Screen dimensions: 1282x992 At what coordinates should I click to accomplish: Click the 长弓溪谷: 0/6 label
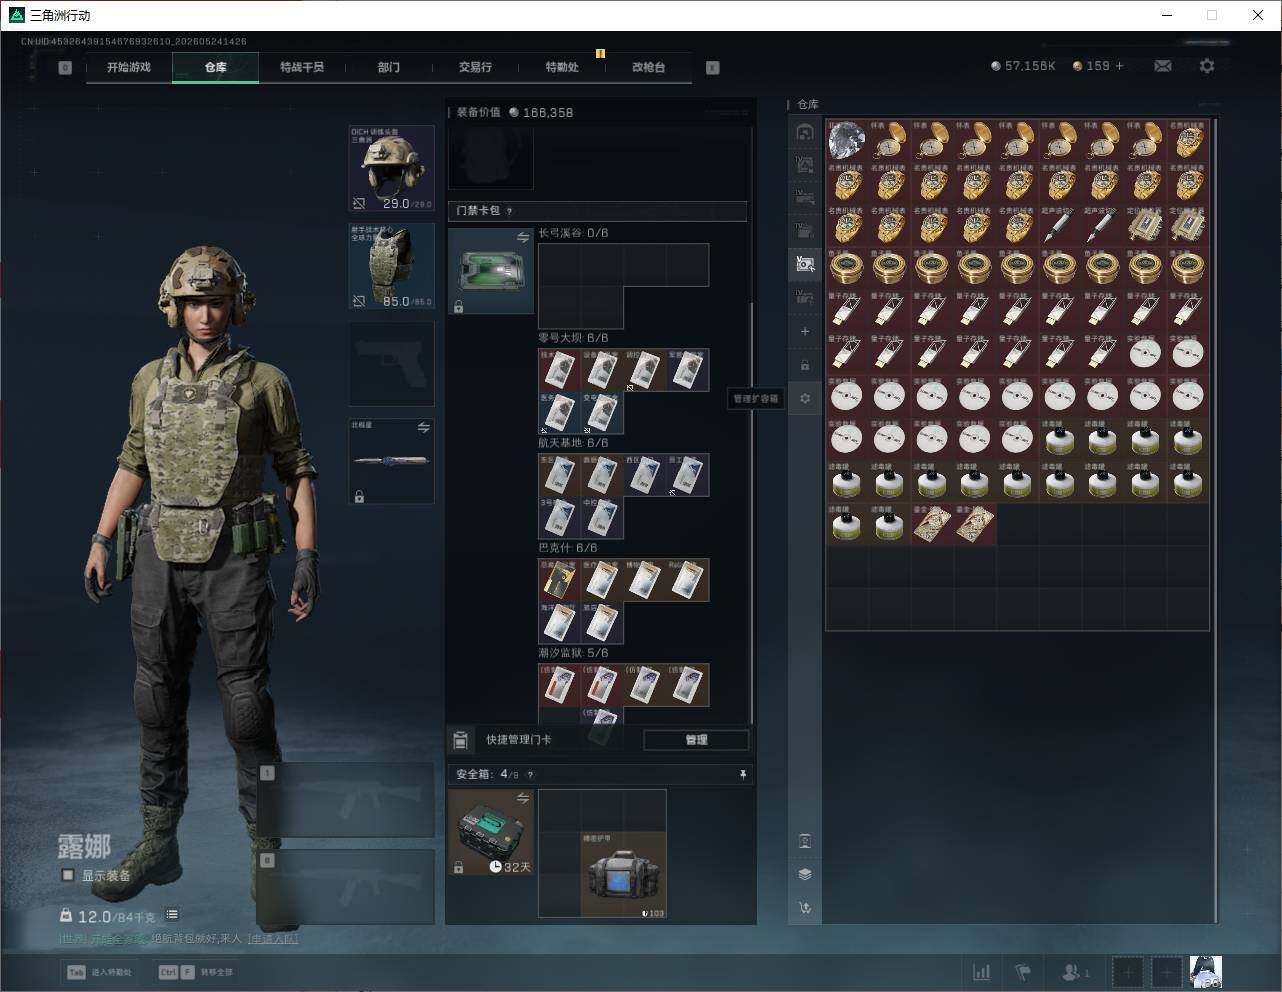coord(573,233)
